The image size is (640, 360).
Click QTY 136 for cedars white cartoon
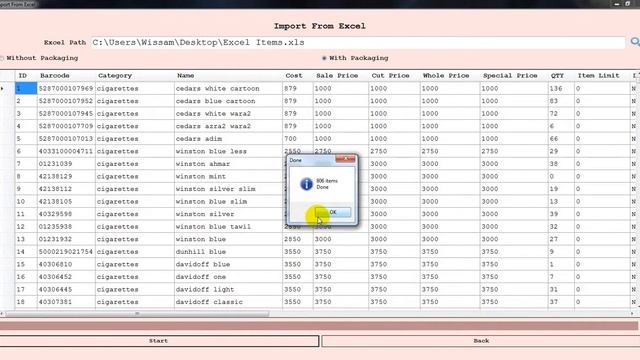pyautogui.click(x=561, y=89)
